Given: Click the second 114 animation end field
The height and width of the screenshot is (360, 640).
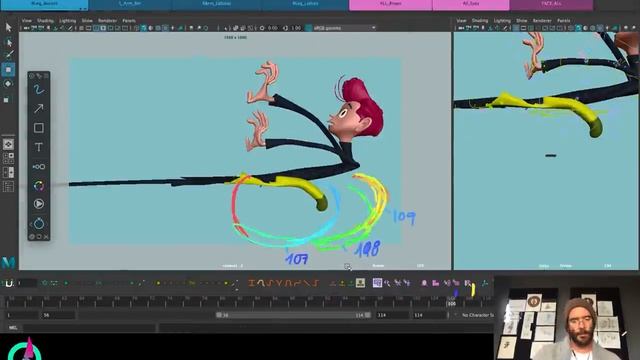Looking at the screenshot, I should click(x=429, y=315).
